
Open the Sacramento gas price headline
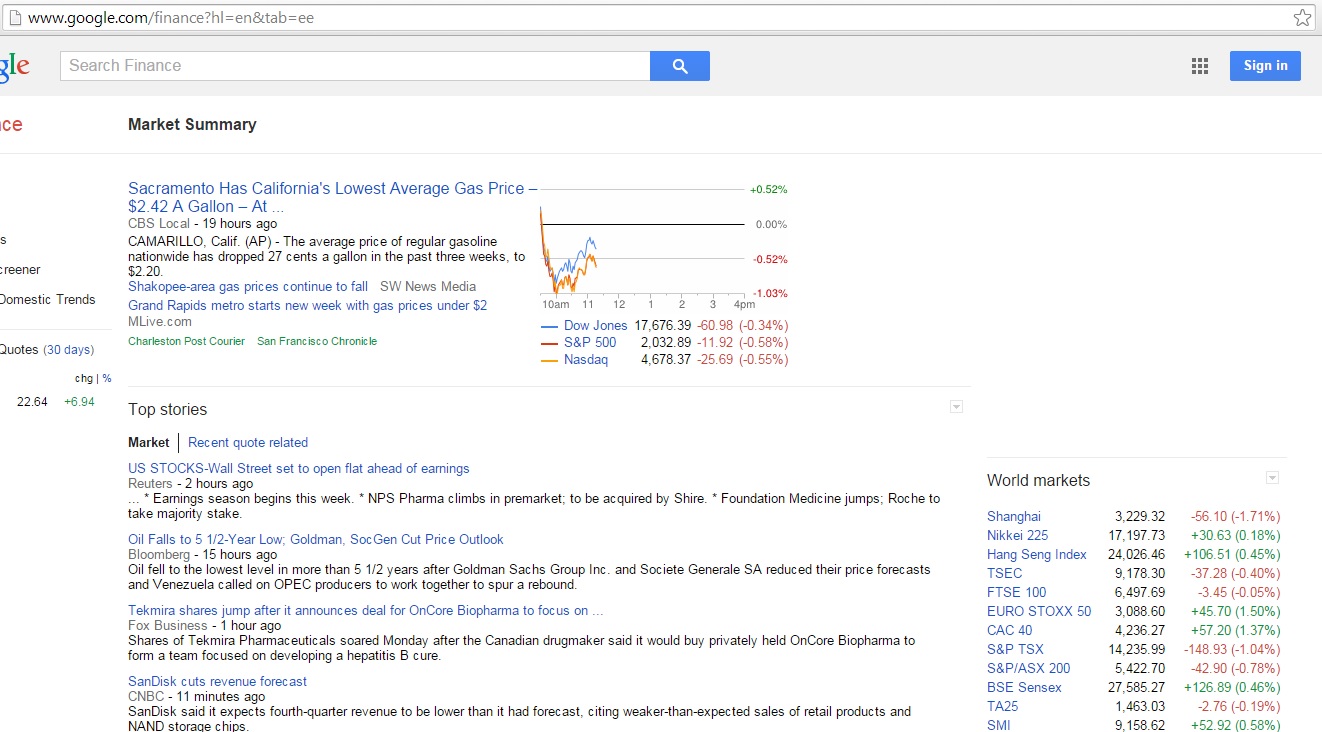coord(332,197)
